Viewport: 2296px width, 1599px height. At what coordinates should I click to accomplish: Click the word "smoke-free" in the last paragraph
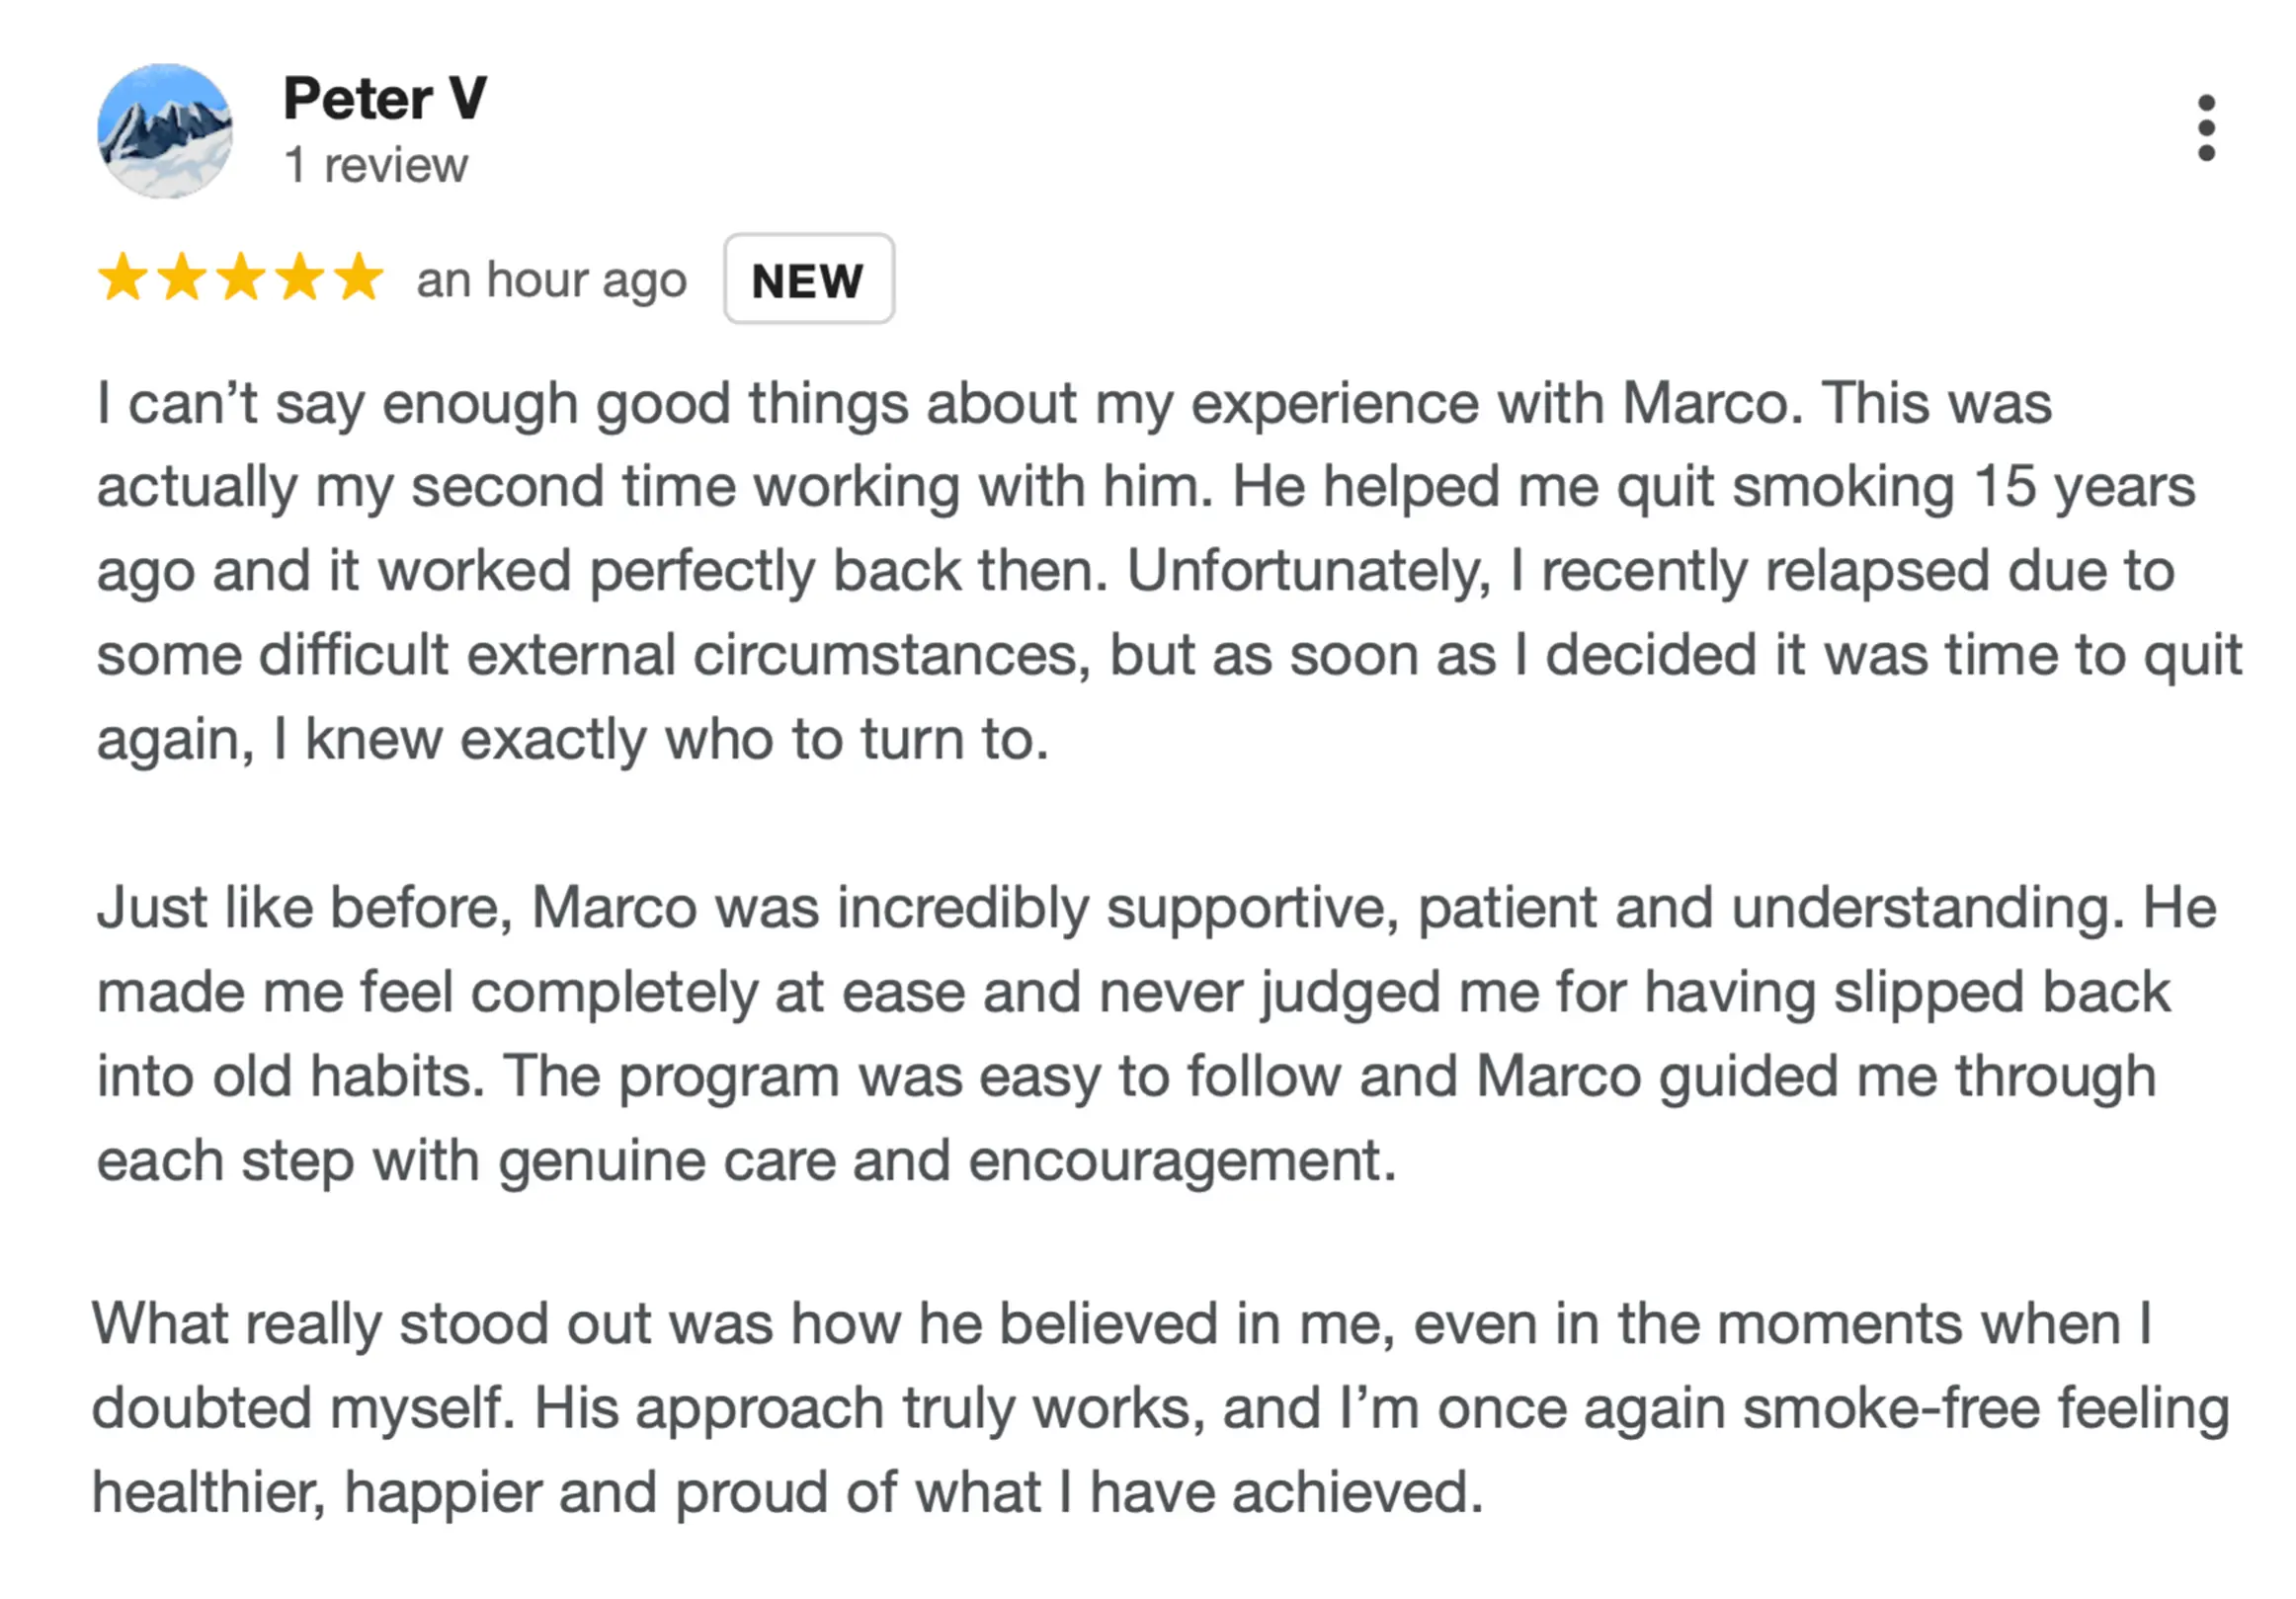1891,1408
